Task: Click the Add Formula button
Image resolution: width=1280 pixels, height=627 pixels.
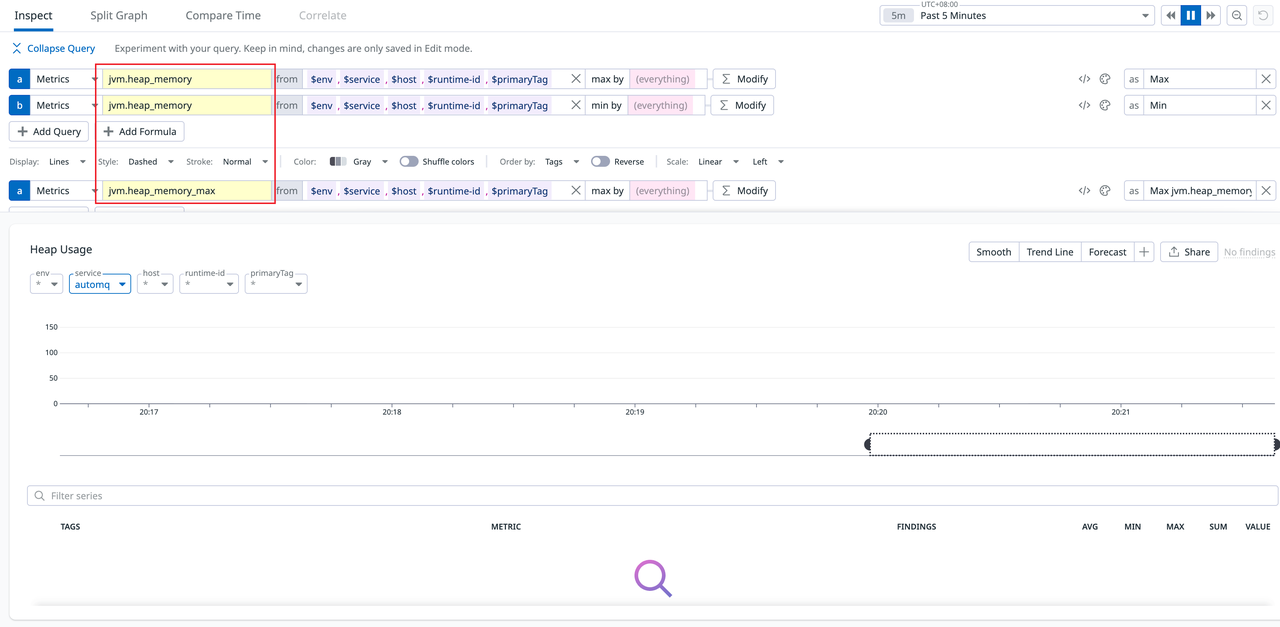Action: point(140,131)
